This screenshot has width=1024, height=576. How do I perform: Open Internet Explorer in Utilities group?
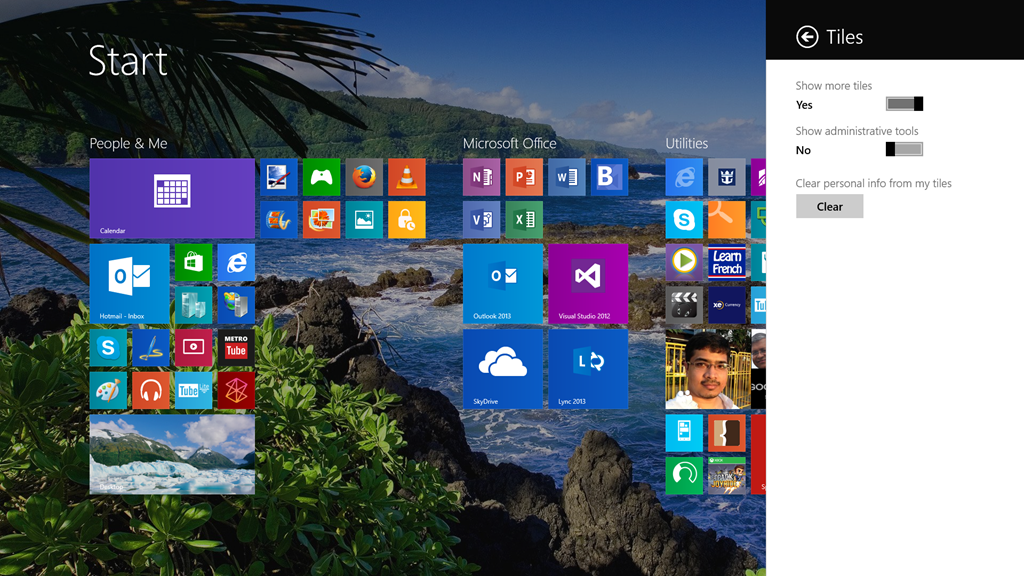tap(684, 177)
